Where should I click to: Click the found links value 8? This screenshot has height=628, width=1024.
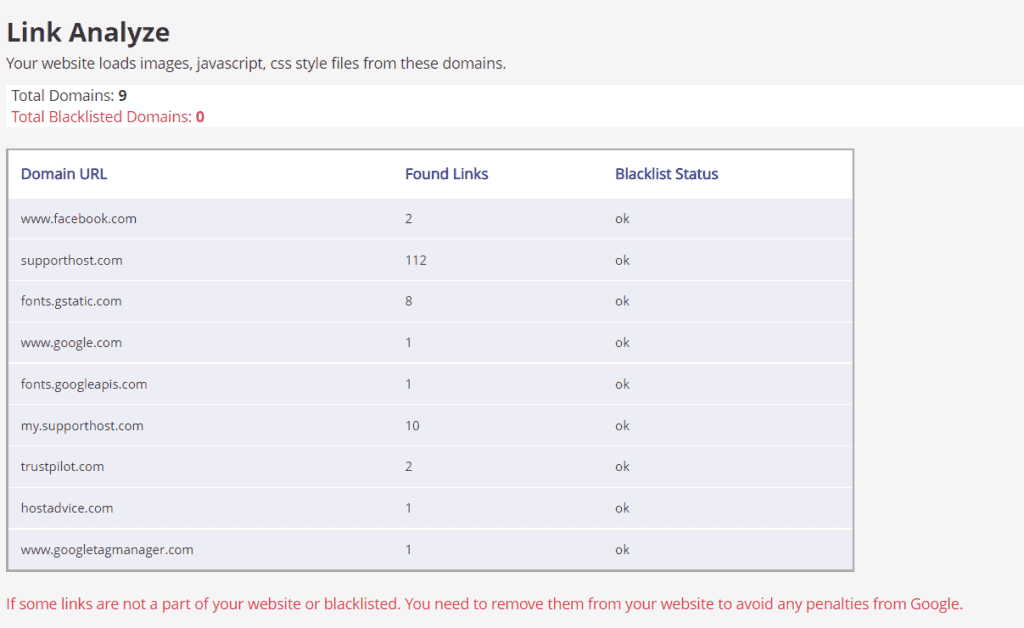coord(409,301)
